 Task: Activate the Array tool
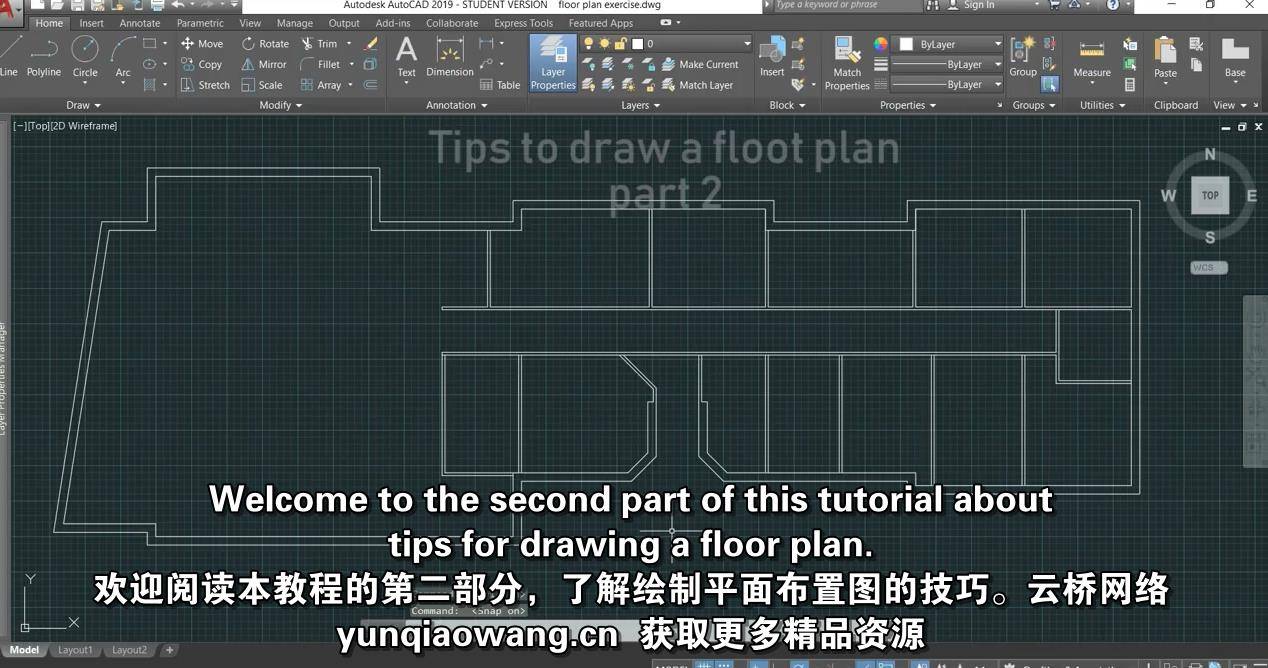click(x=321, y=85)
